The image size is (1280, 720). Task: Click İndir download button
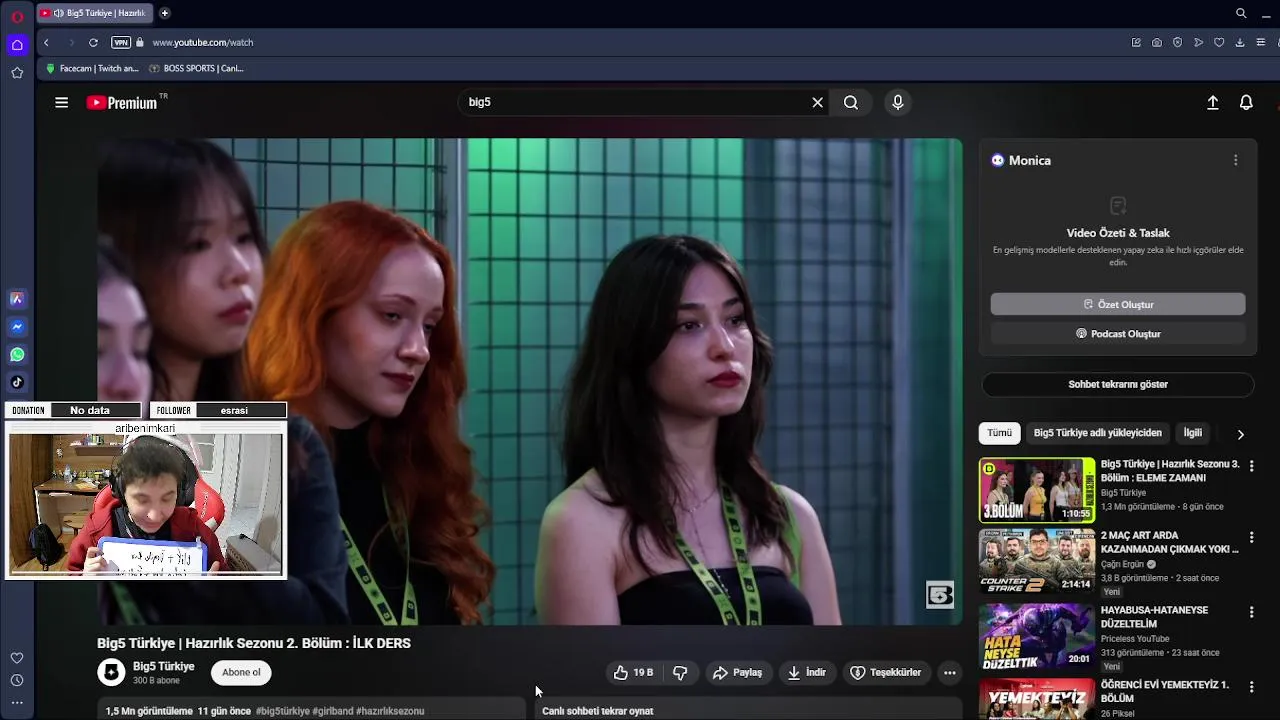tap(806, 673)
